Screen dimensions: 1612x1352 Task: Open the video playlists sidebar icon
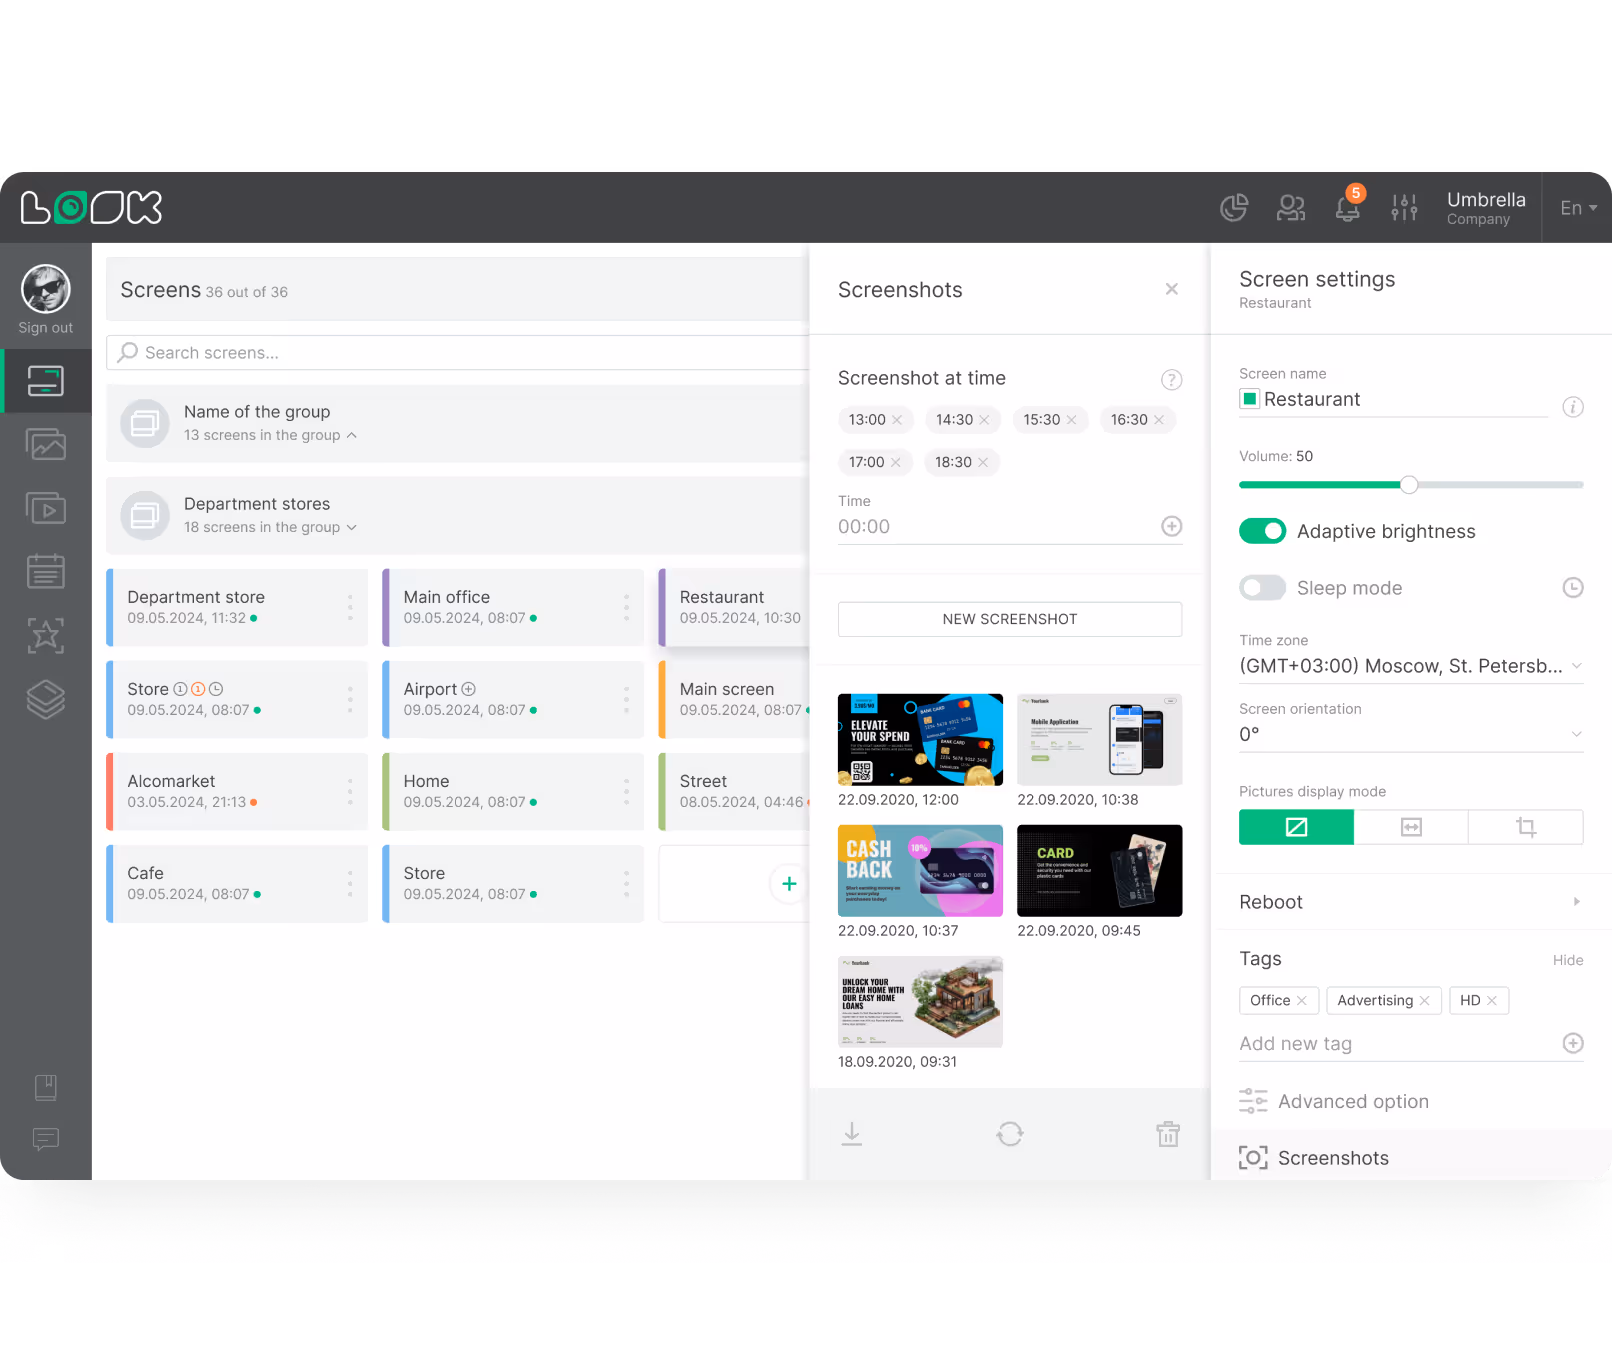coord(46,508)
